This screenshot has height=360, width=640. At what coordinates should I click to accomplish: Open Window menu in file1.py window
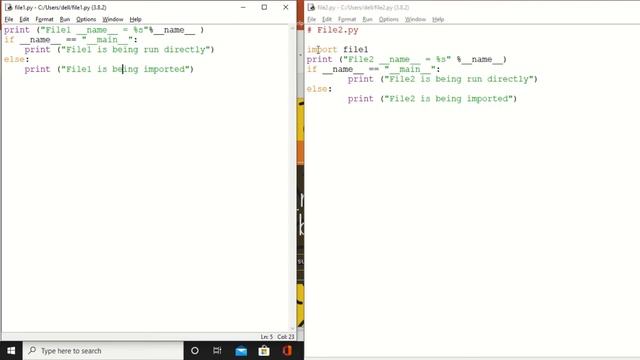(x=112, y=19)
